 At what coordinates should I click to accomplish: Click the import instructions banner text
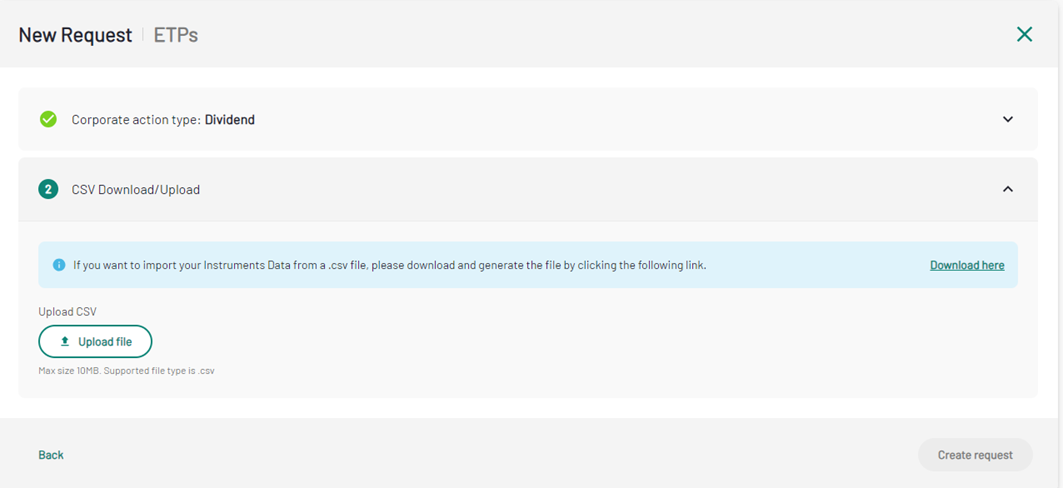pos(390,265)
